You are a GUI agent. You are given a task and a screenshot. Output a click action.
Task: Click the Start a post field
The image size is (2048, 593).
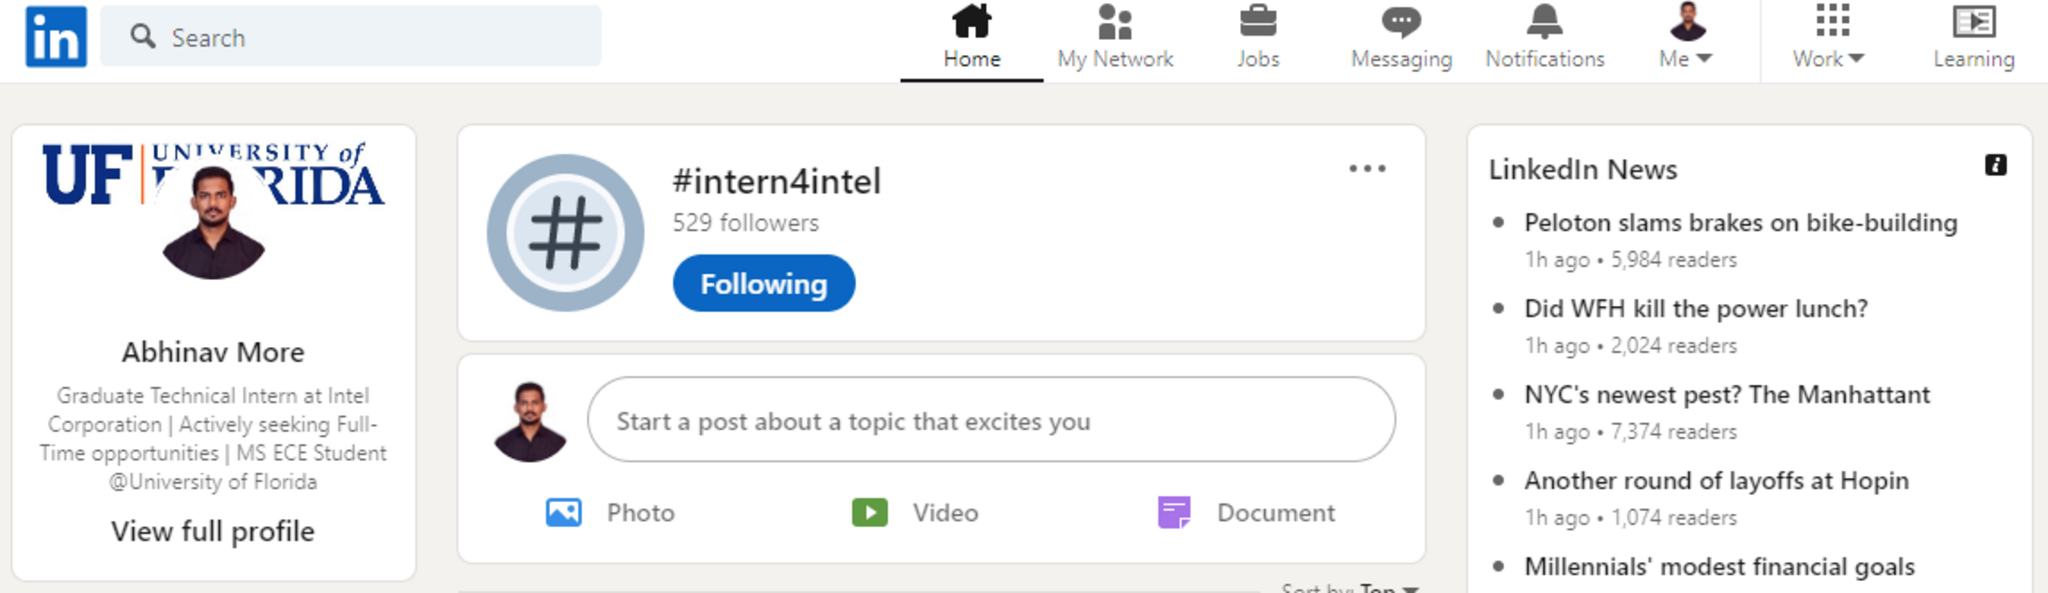click(990, 421)
